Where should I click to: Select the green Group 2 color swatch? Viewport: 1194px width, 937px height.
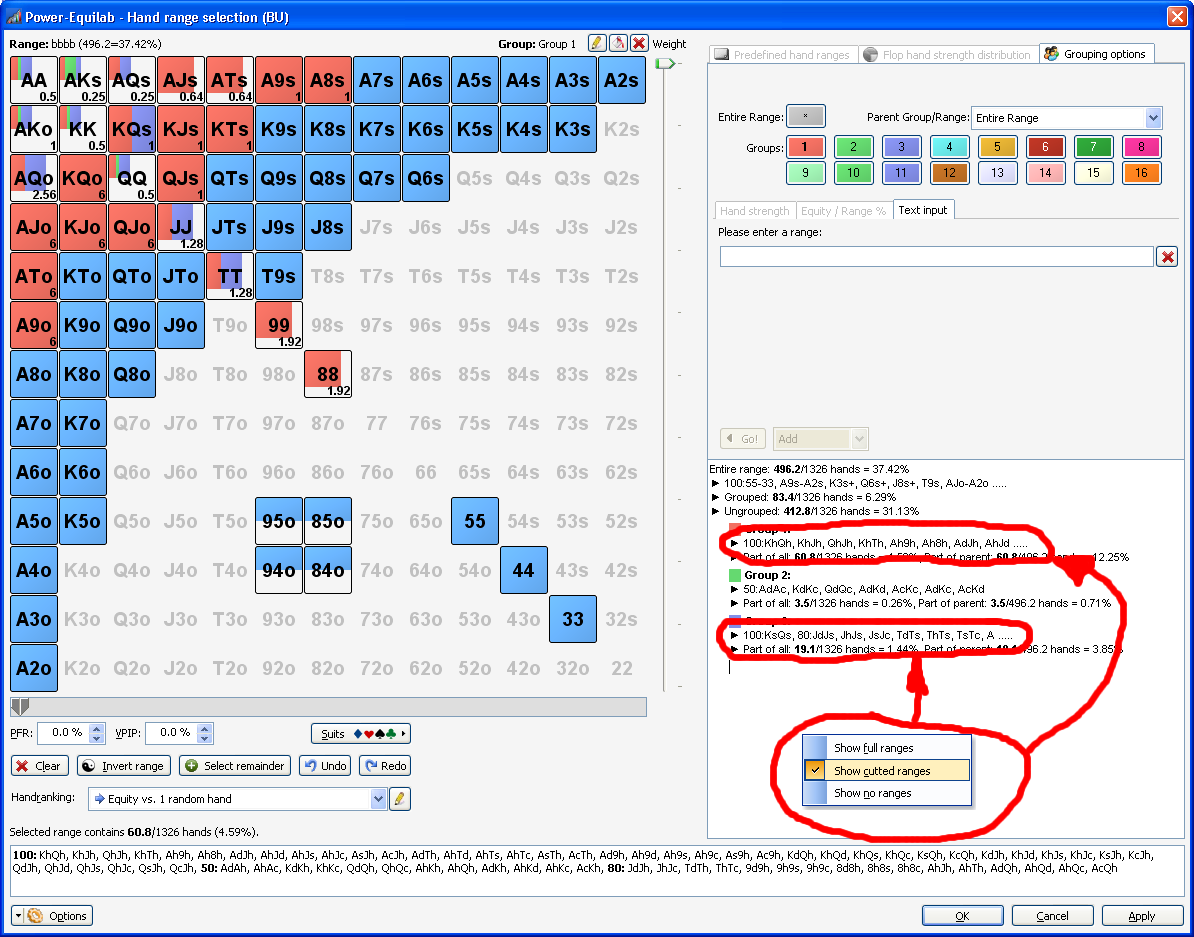tap(854, 147)
